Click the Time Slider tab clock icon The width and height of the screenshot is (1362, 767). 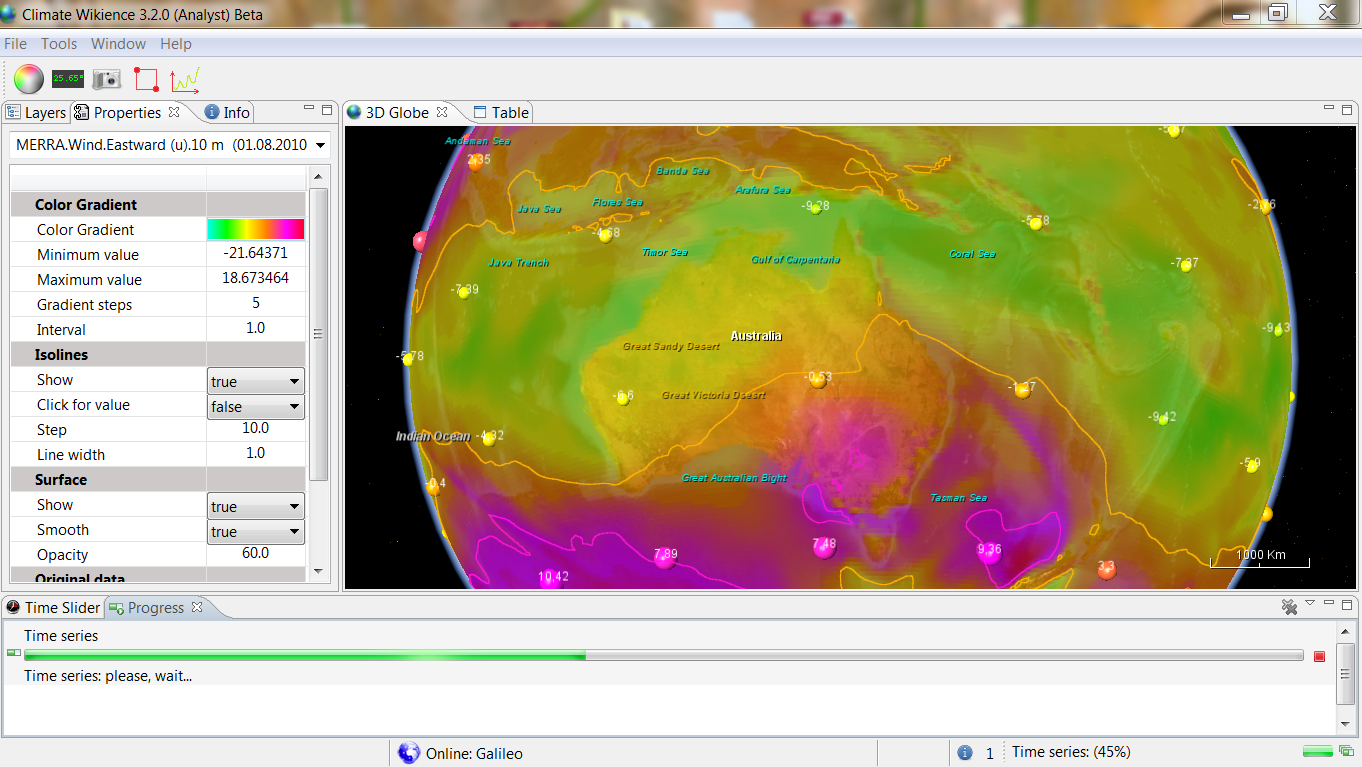(x=13, y=607)
